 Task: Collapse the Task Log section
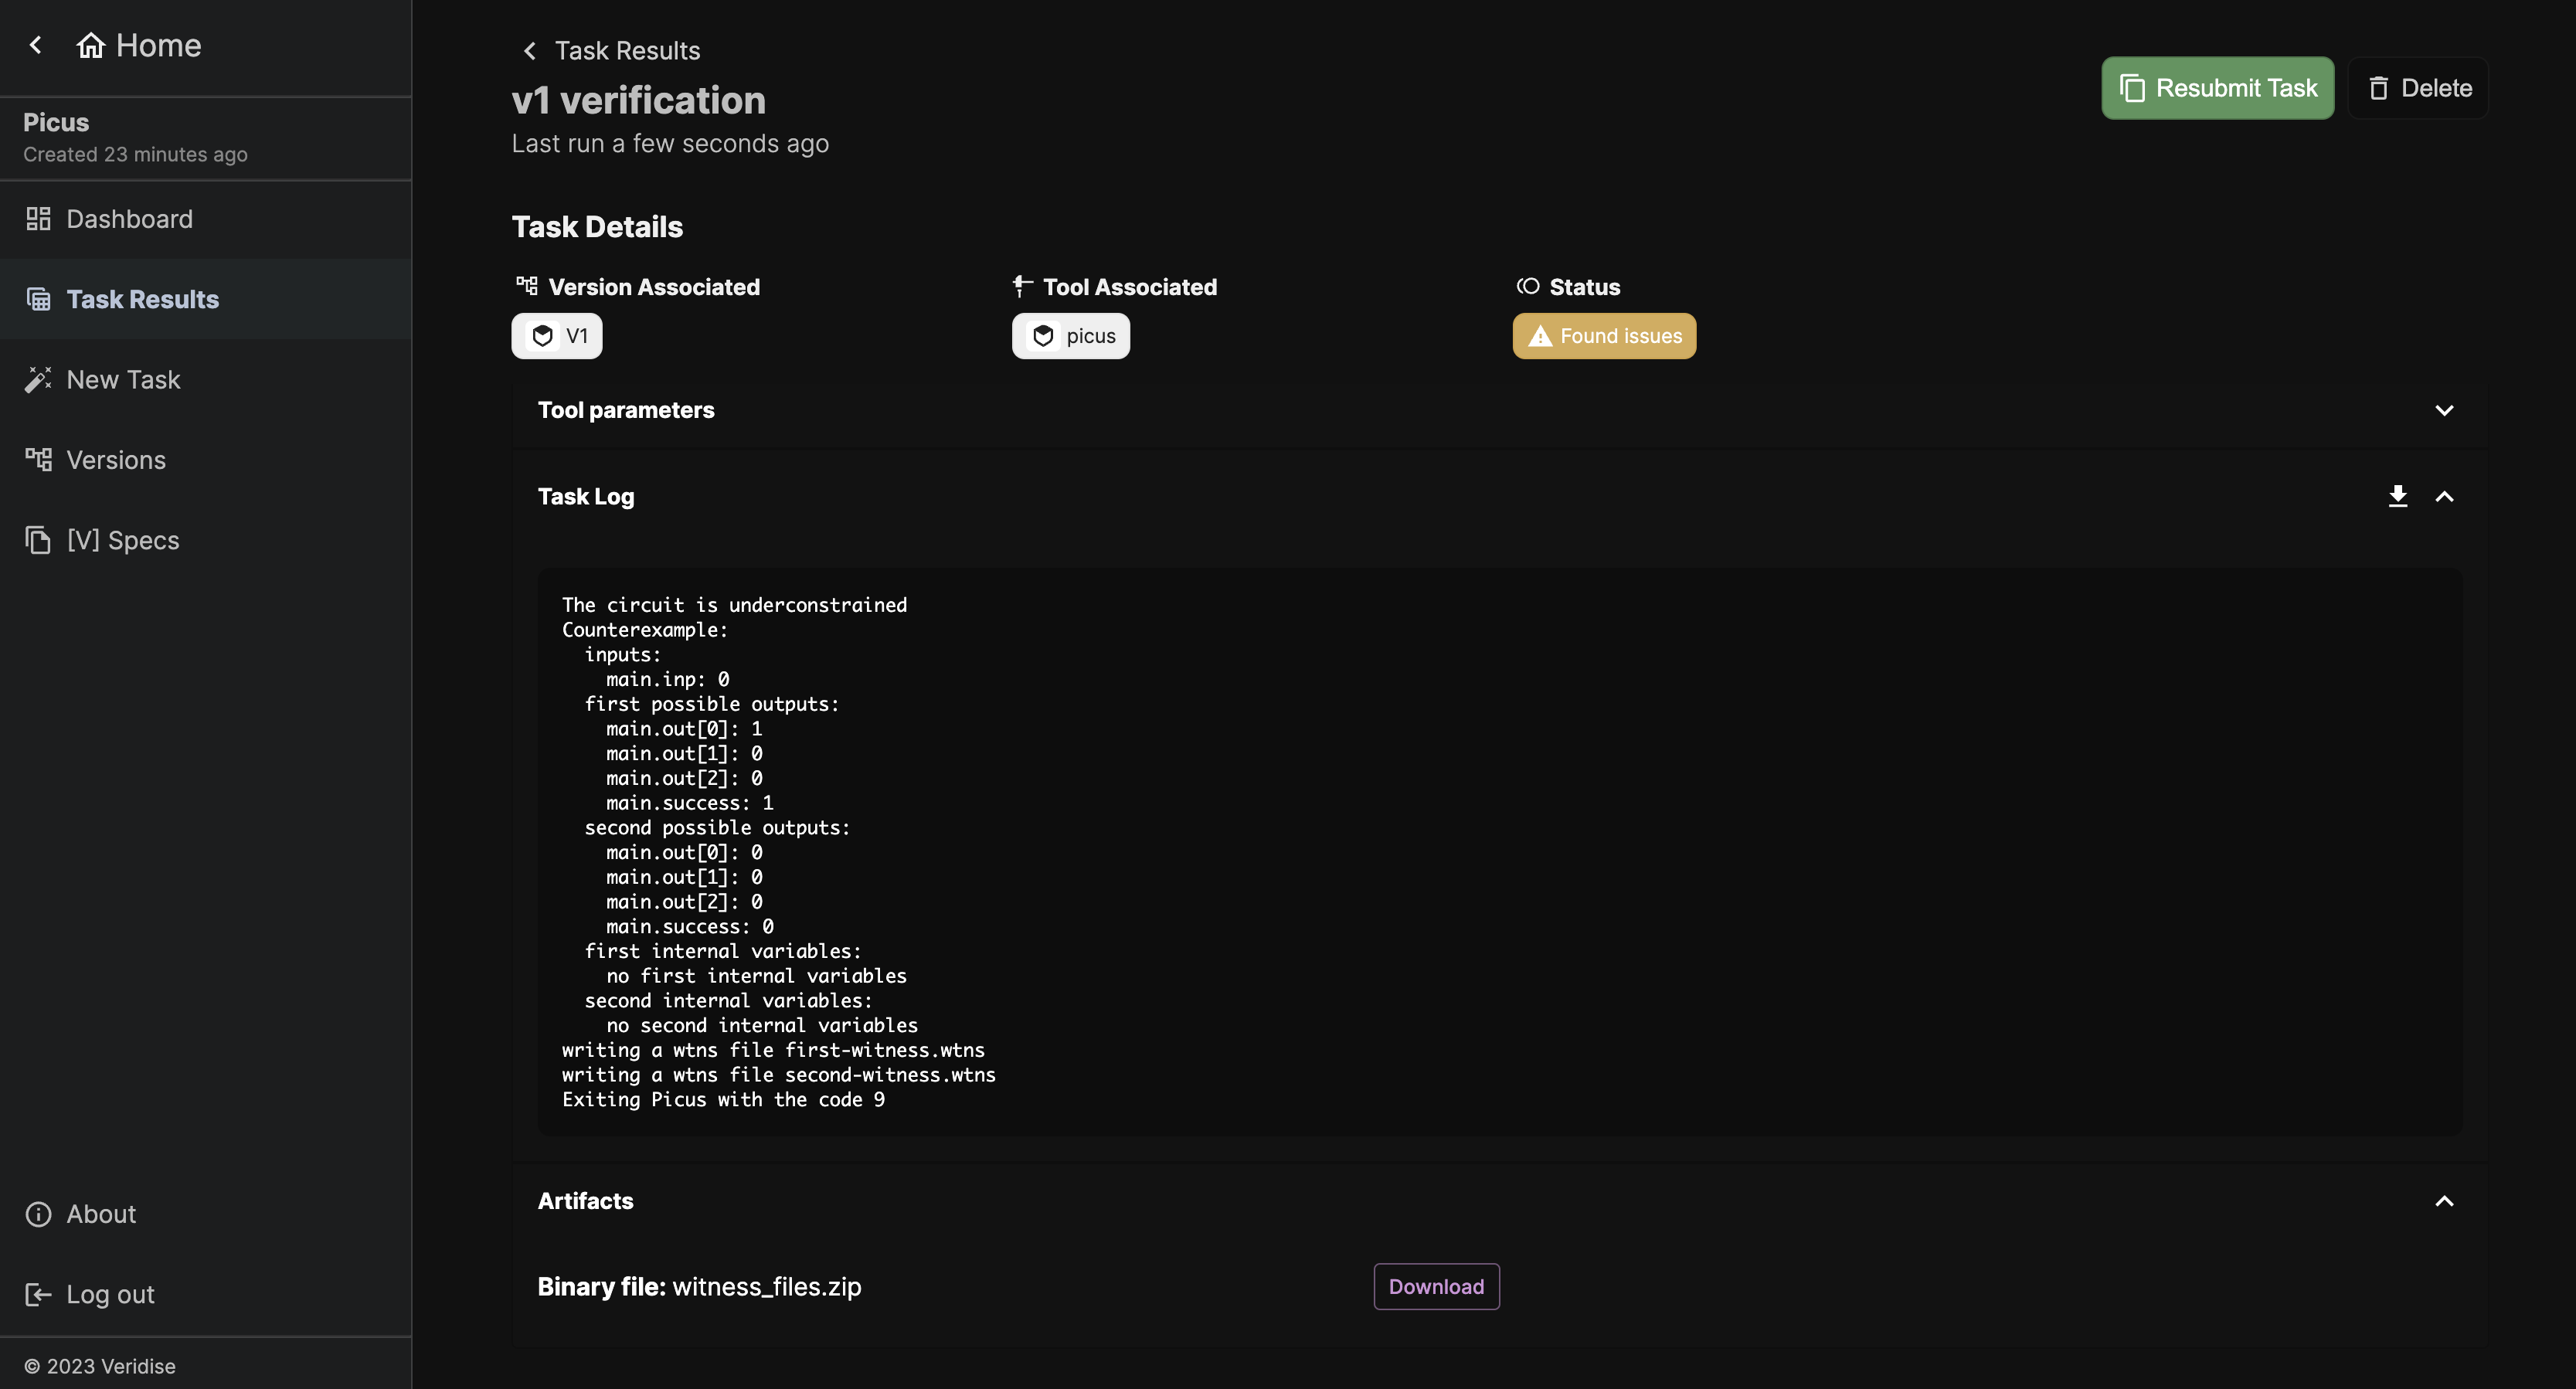click(x=2444, y=496)
